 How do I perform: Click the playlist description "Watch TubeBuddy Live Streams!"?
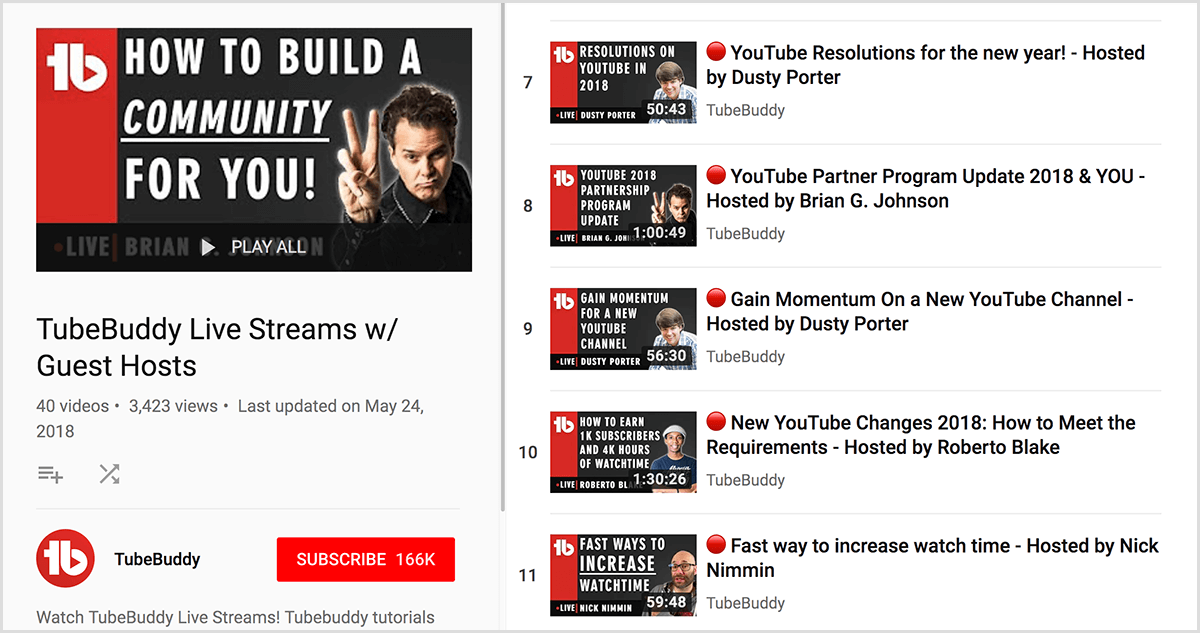[235, 617]
